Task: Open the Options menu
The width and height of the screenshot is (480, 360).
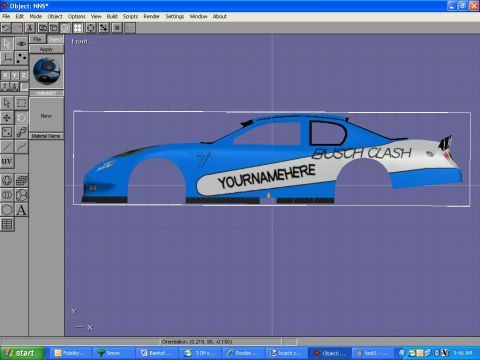Action: tap(77, 16)
